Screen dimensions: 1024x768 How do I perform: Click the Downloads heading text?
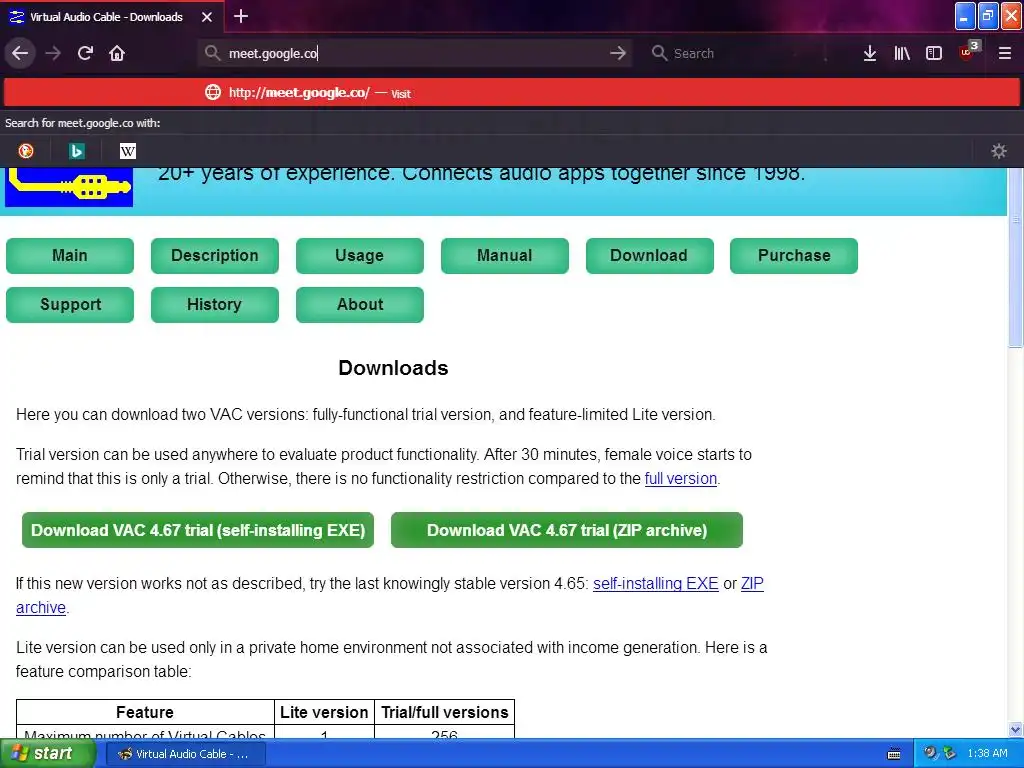393,368
